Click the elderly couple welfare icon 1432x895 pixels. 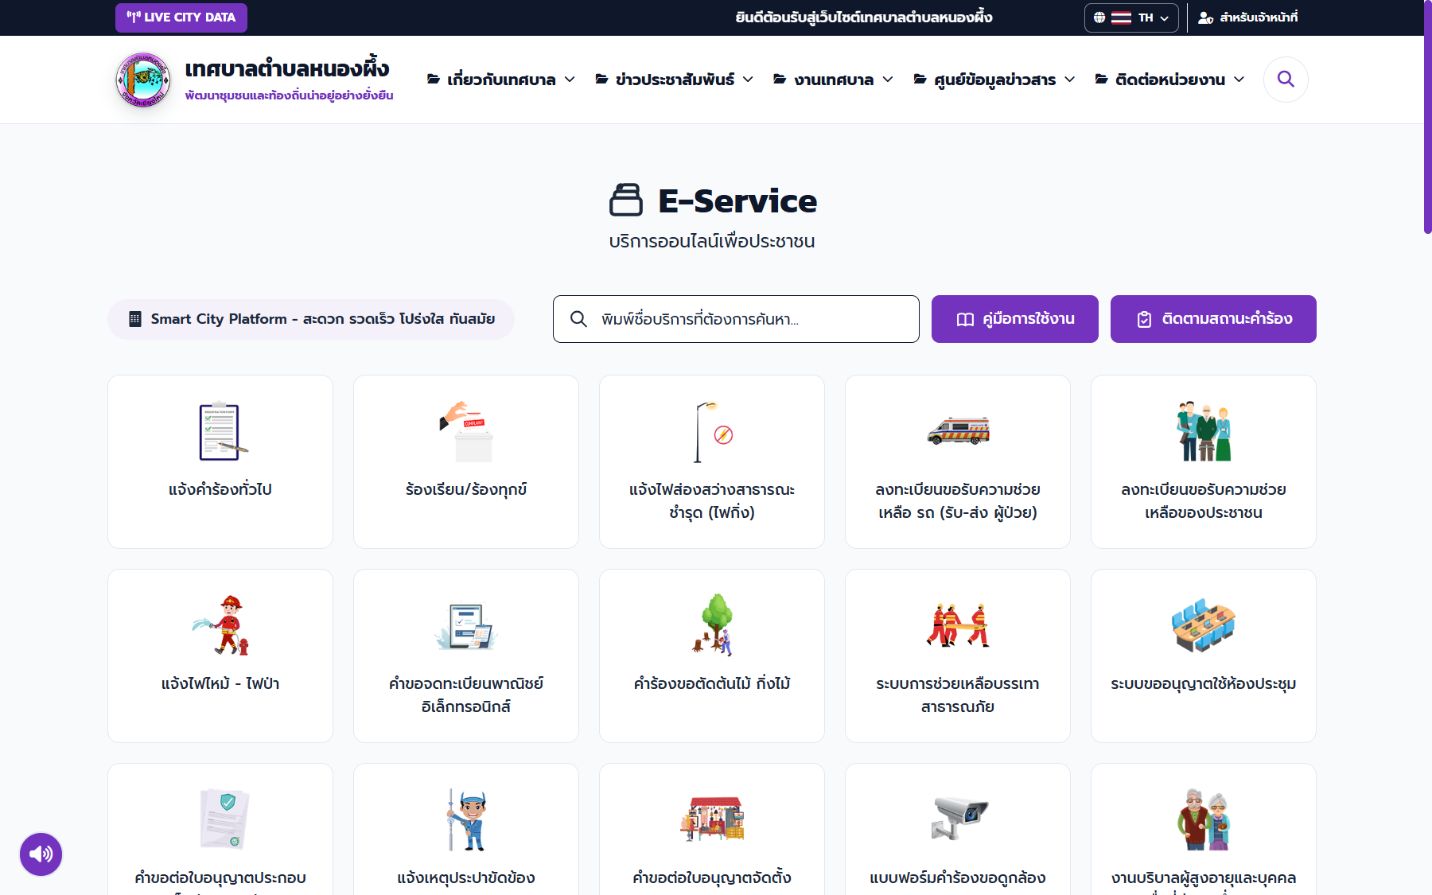(x=1204, y=819)
